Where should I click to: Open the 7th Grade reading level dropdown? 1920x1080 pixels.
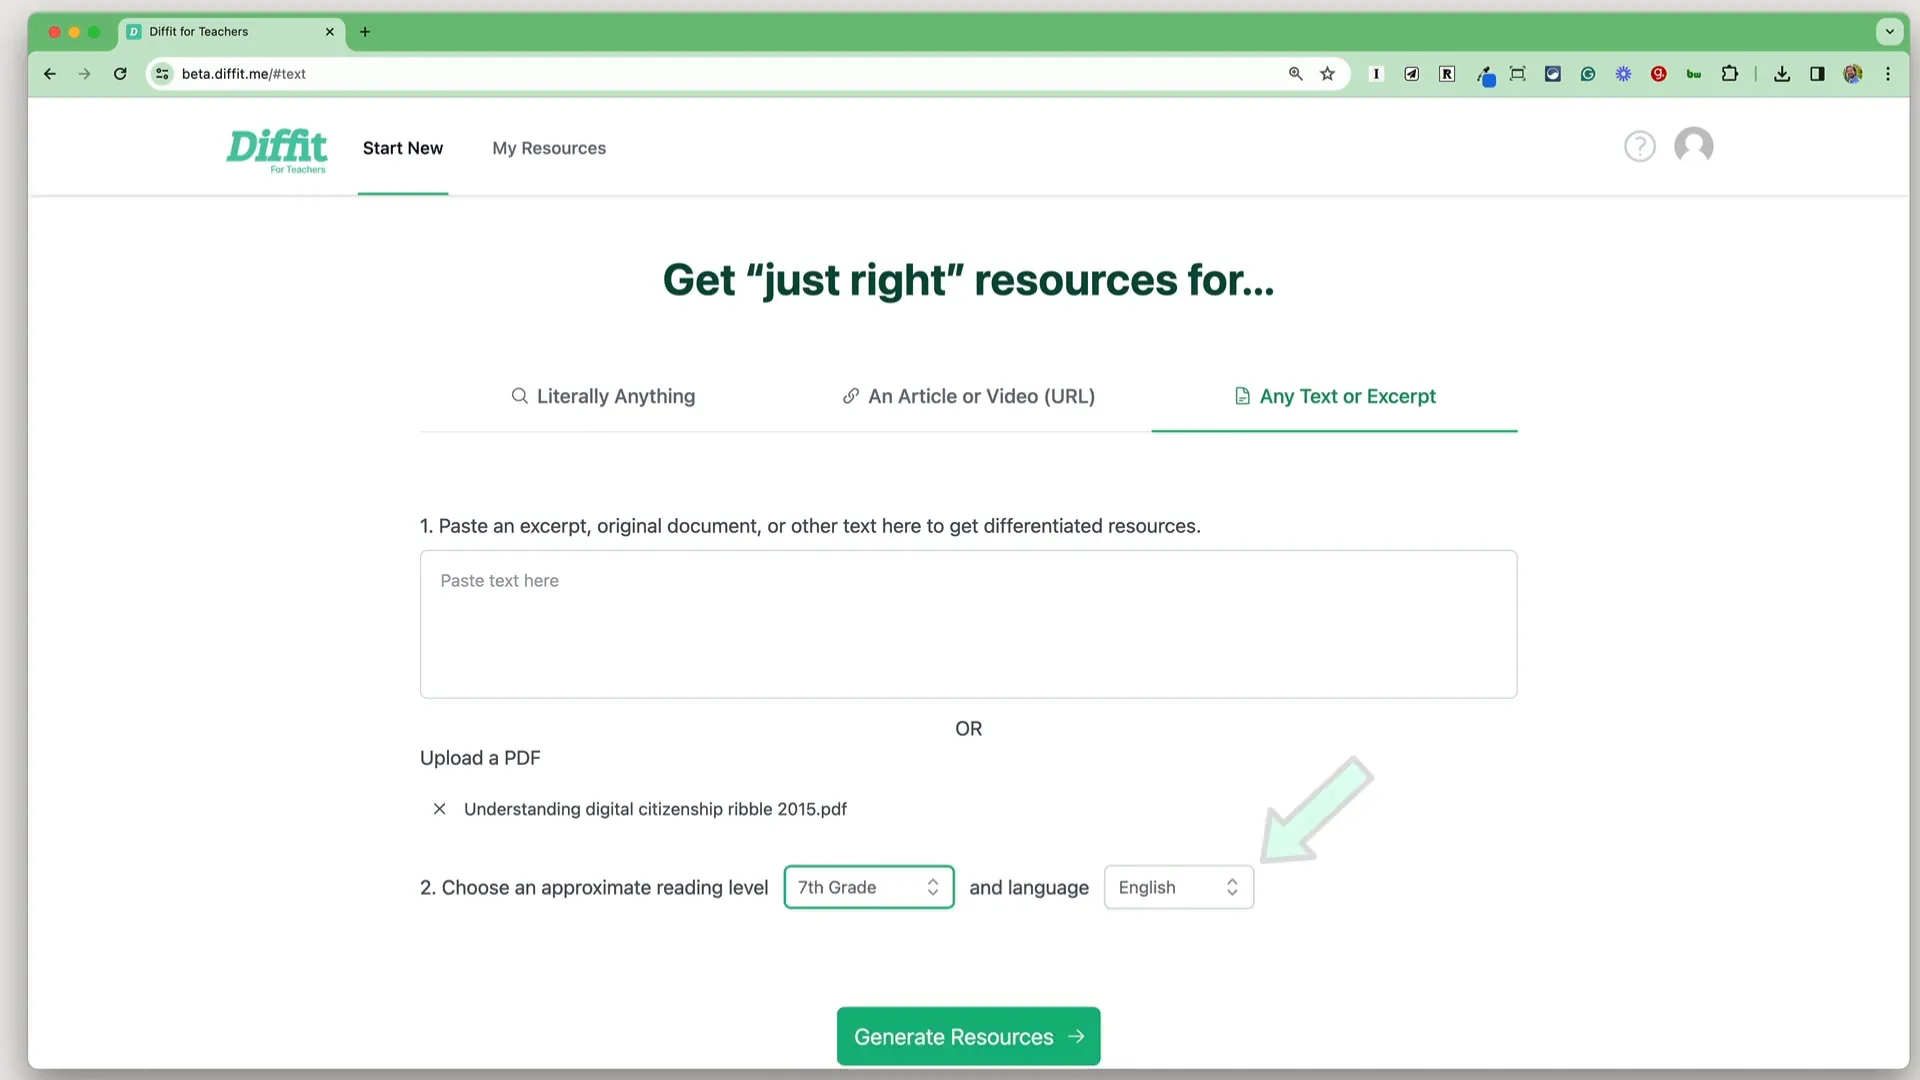pos(869,888)
